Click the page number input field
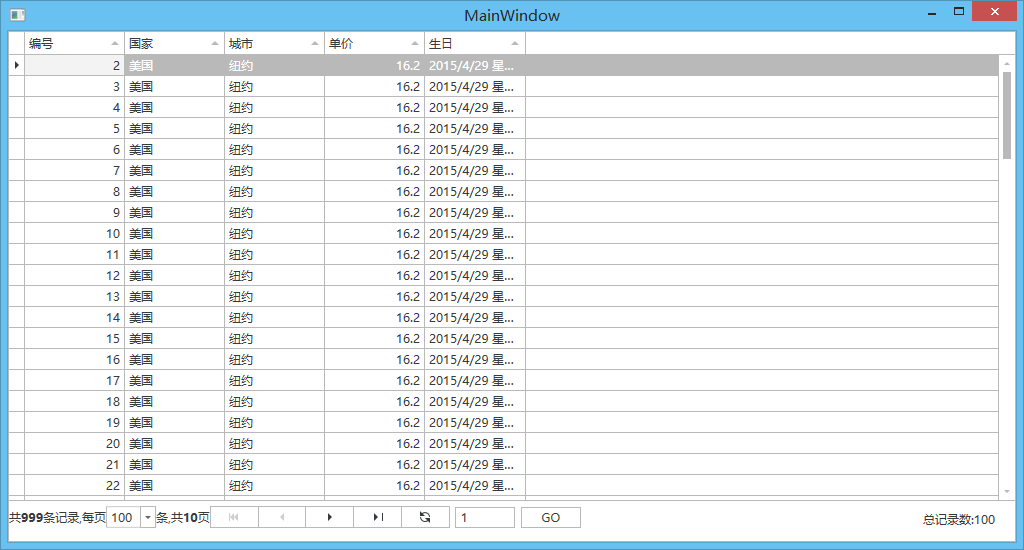The width and height of the screenshot is (1024, 550). (485, 517)
